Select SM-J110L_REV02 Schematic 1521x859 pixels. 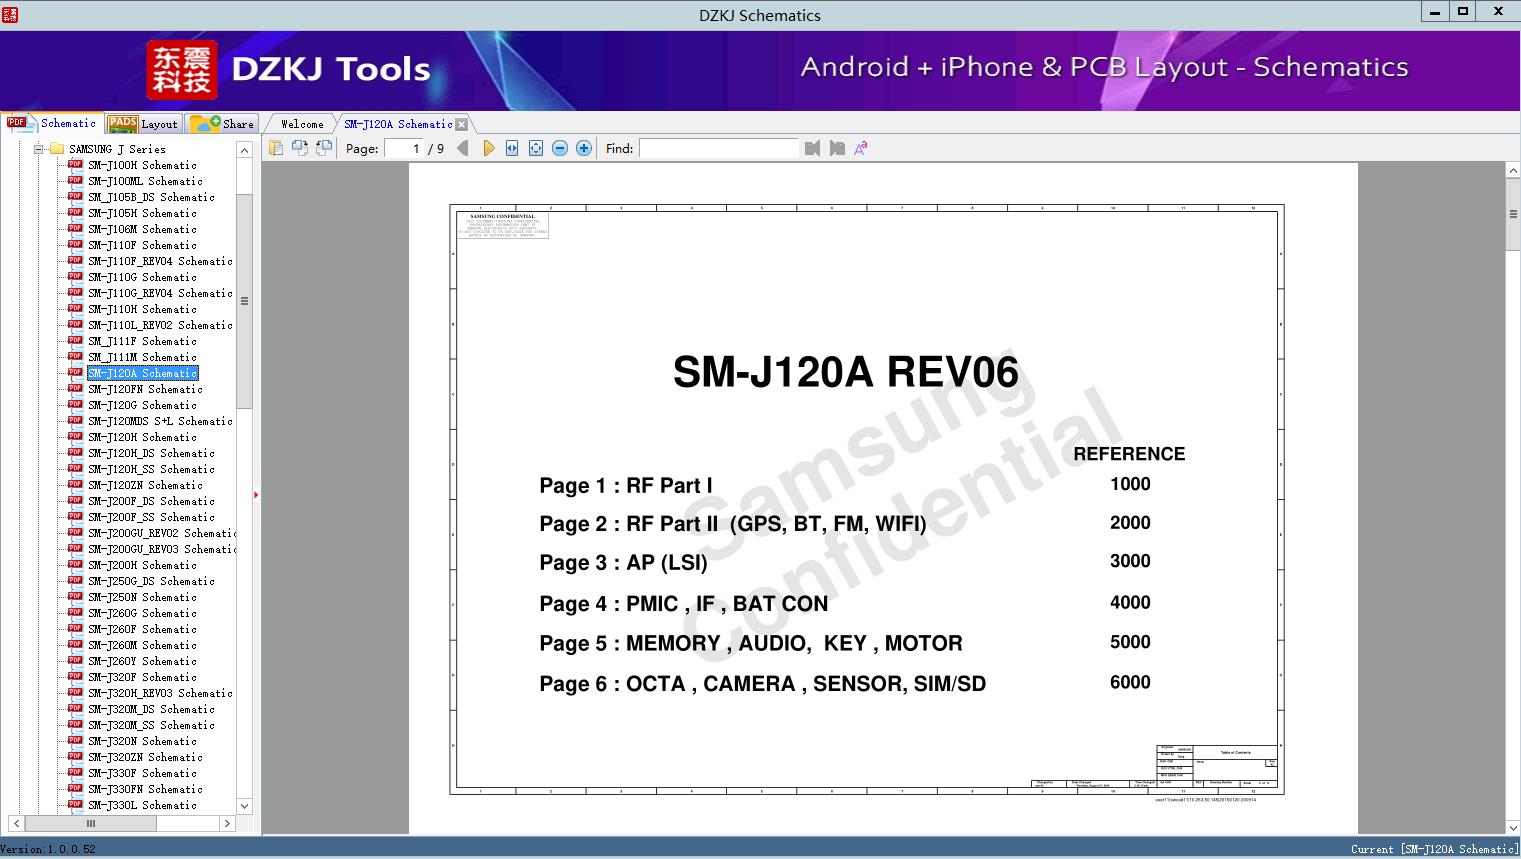click(160, 325)
